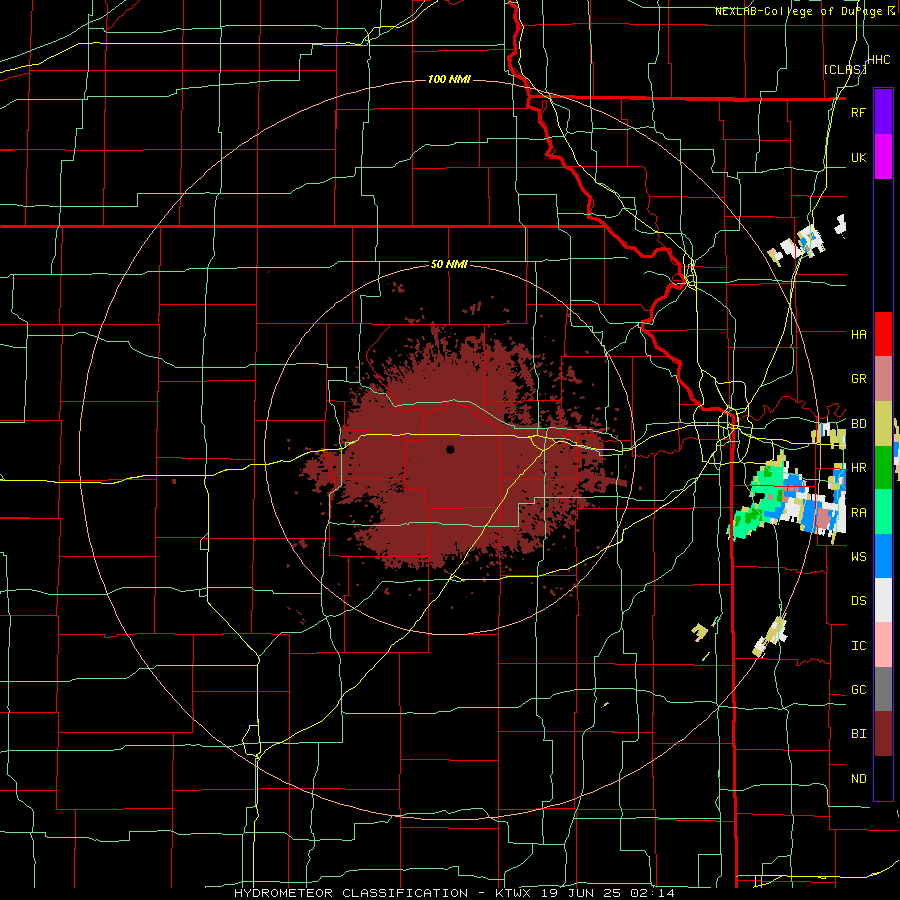Click the 'BD' legend label
This screenshot has width=900, height=900.
pyautogui.click(x=858, y=424)
